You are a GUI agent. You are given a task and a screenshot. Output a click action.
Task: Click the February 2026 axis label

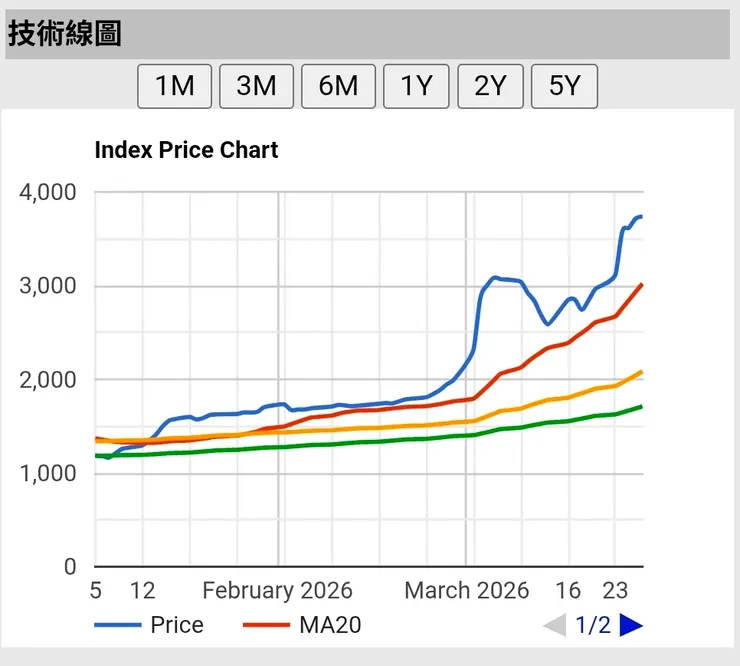275,590
